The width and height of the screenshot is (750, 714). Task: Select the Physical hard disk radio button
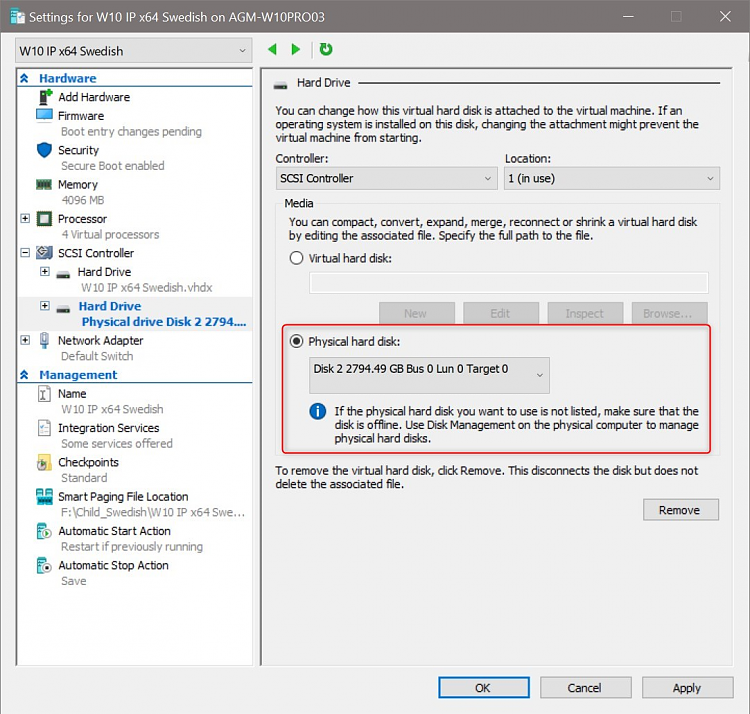click(x=297, y=341)
